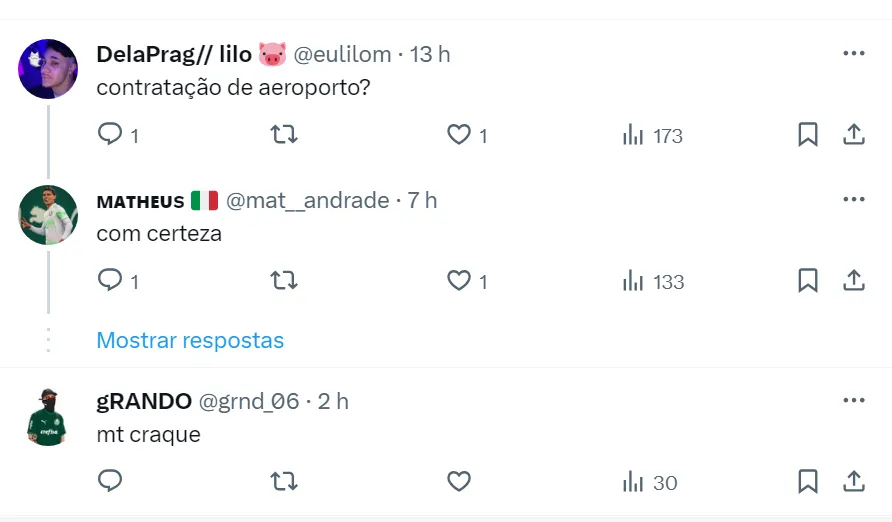Open the @mat__andrade profile handle
Viewport: 892px width, 522px height.
[x=308, y=200]
